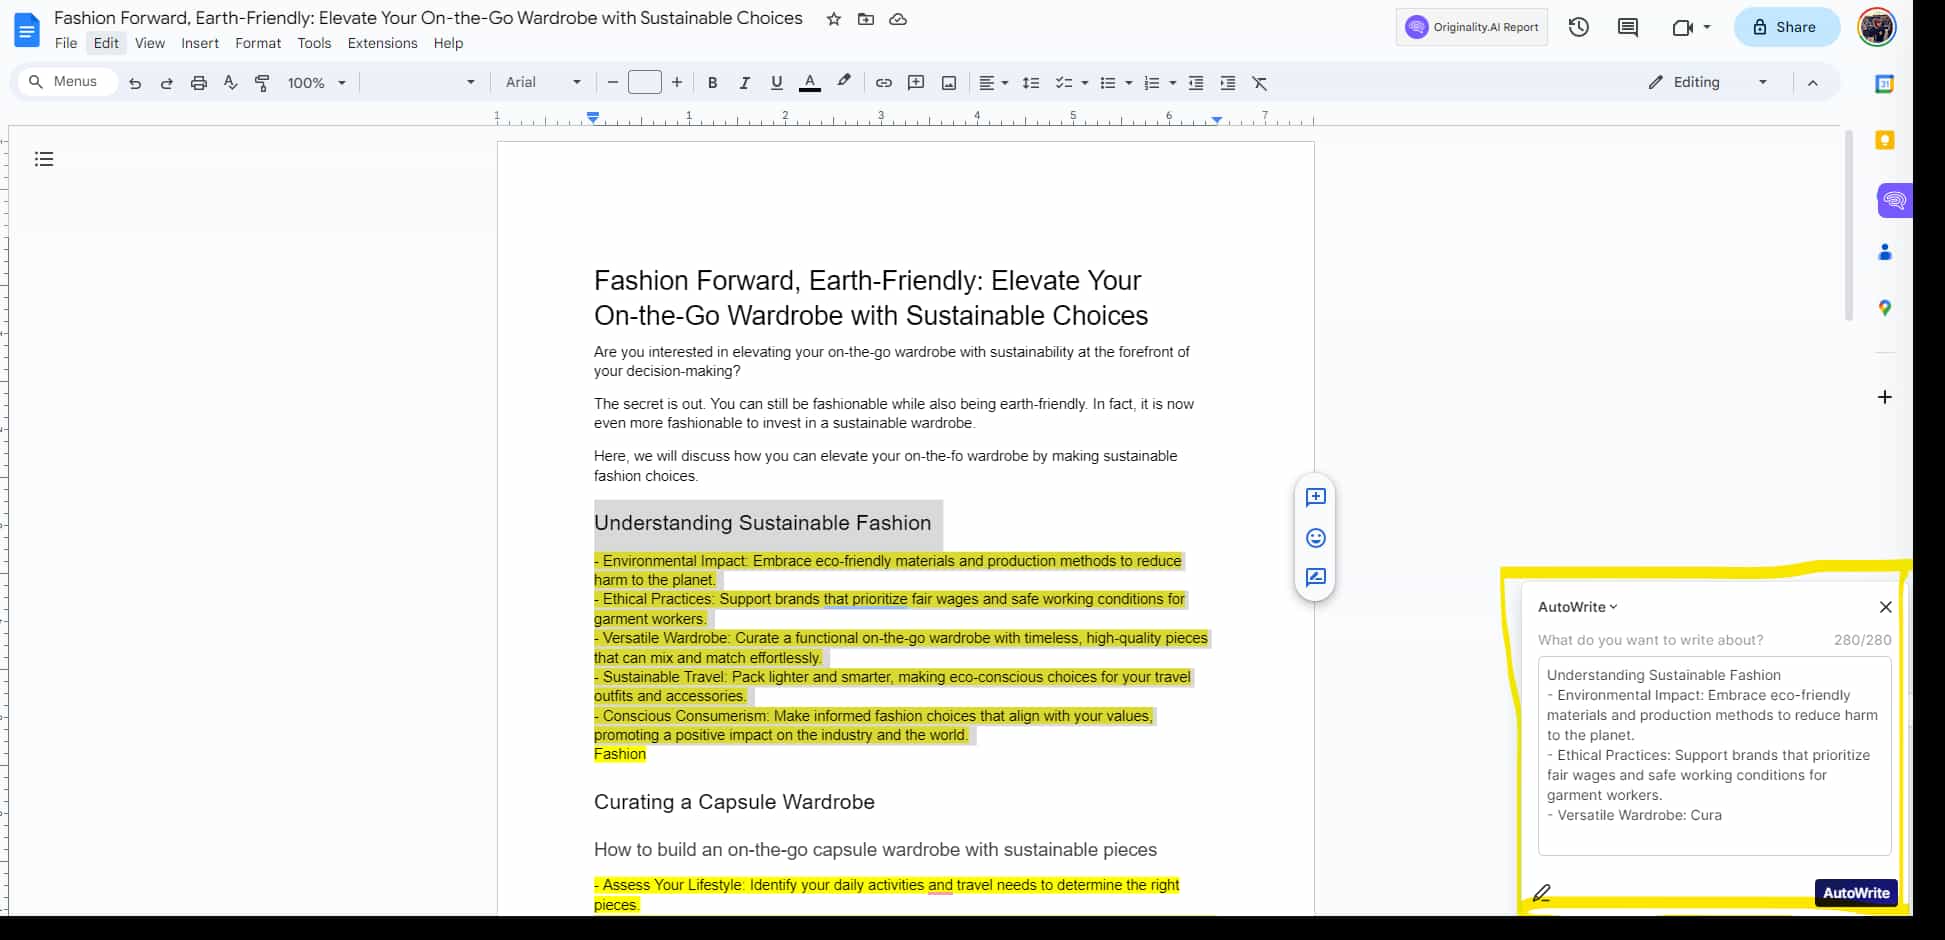Open the Edit menu
The width and height of the screenshot is (1945, 940).
(105, 43)
